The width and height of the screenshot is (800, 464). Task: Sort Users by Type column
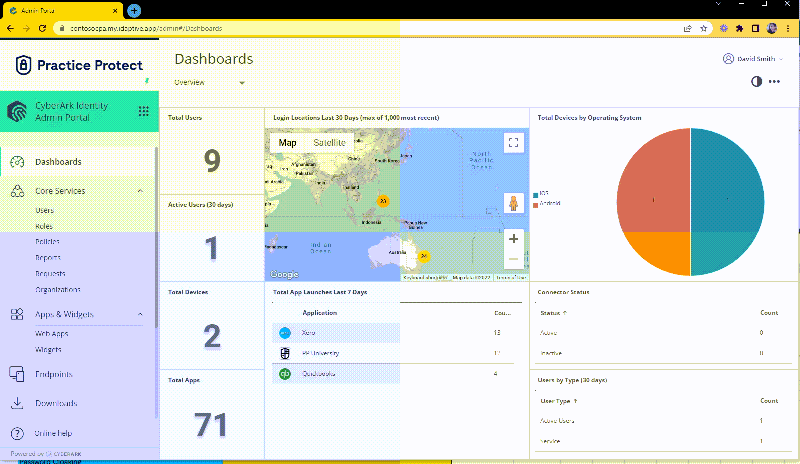click(559, 401)
